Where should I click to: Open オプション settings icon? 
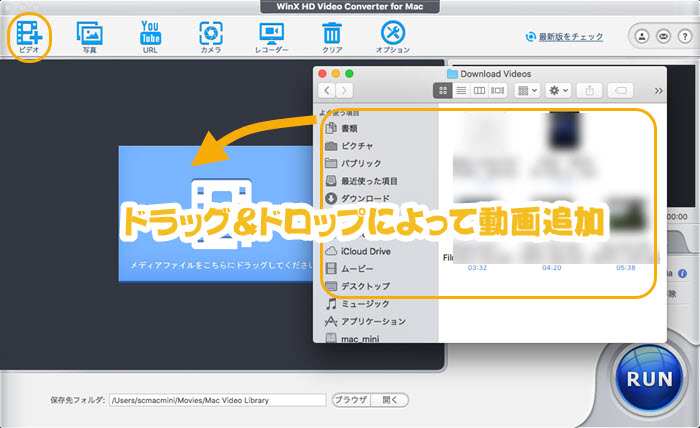click(x=393, y=37)
